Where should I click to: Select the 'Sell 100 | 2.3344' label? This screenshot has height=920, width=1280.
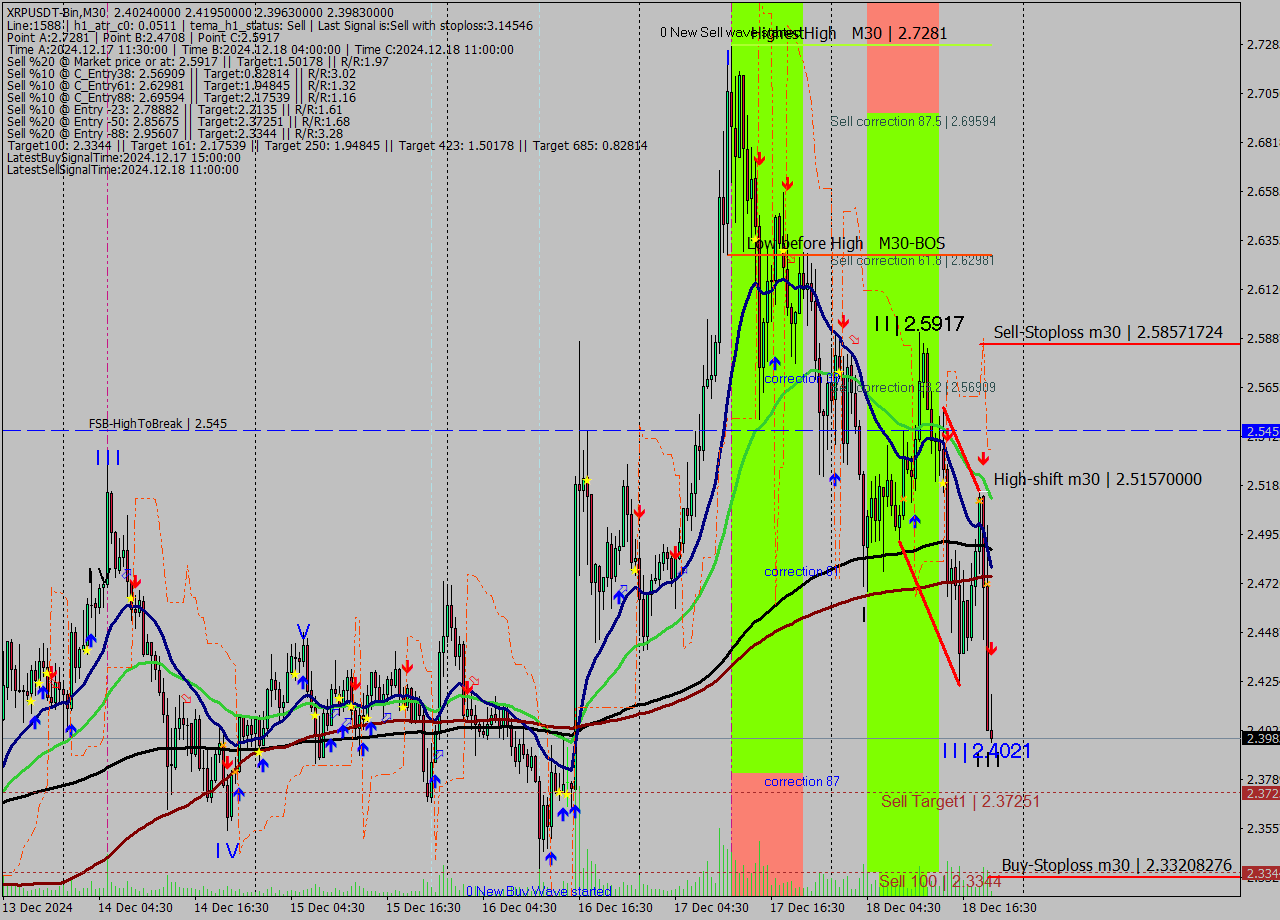[x=940, y=881]
